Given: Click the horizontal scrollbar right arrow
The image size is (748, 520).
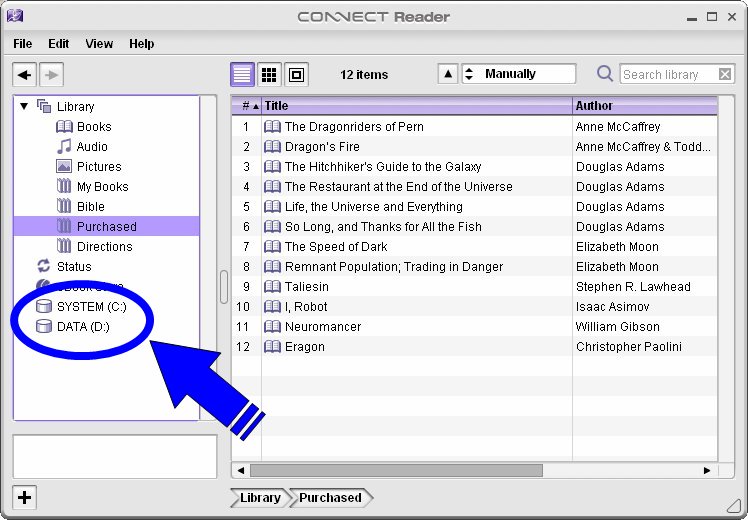Looking at the screenshot, I should coord(707,470).
